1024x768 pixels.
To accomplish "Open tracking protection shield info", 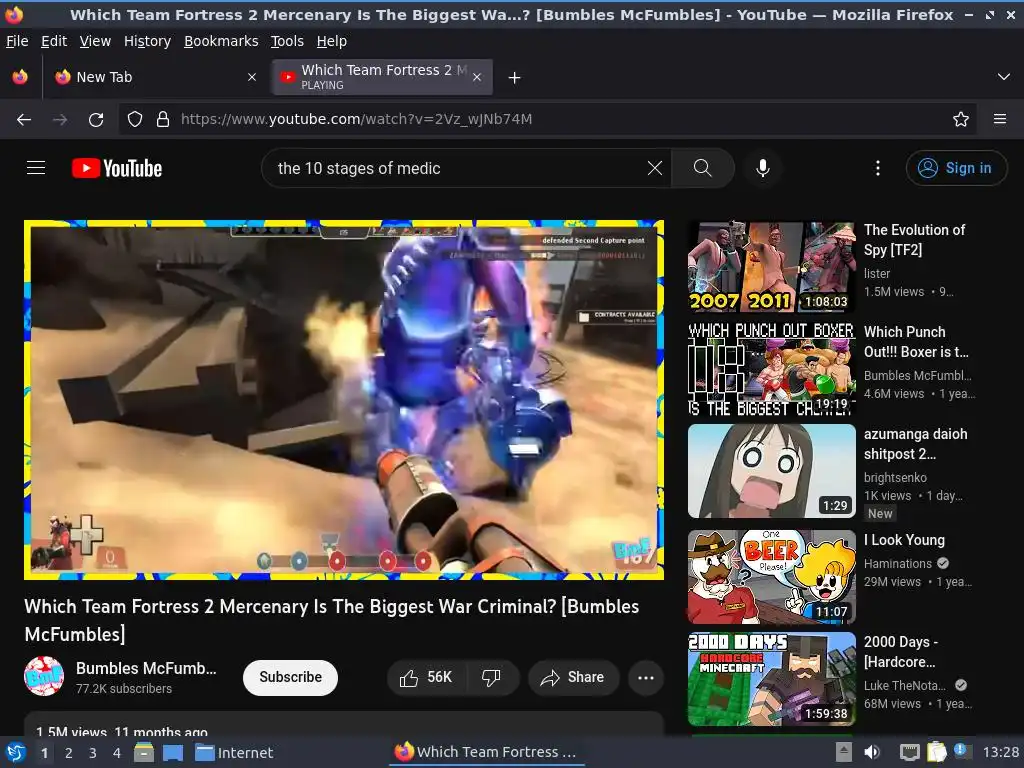I will click(135, 120).
